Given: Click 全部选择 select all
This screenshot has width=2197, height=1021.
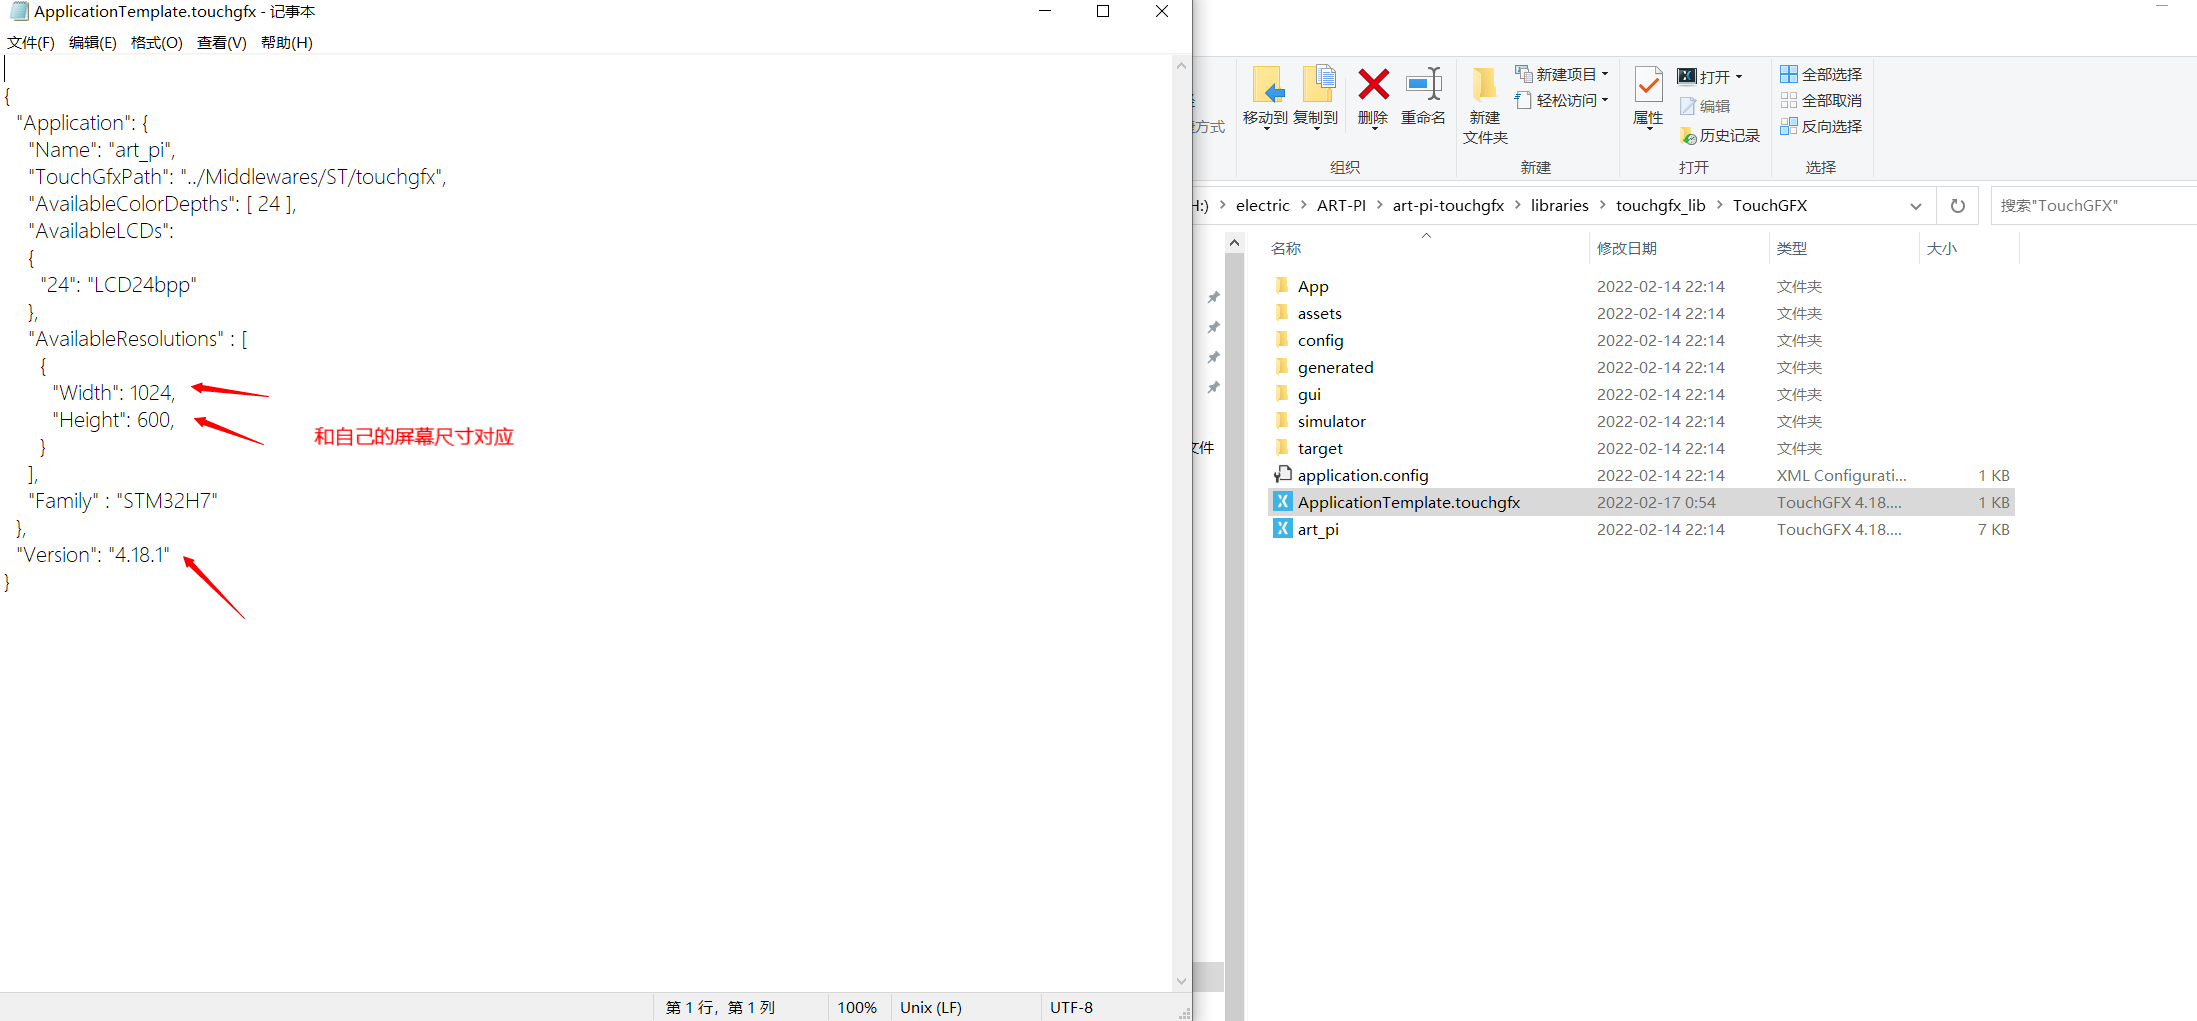Looking at the screenshot, I should 1821,74.
